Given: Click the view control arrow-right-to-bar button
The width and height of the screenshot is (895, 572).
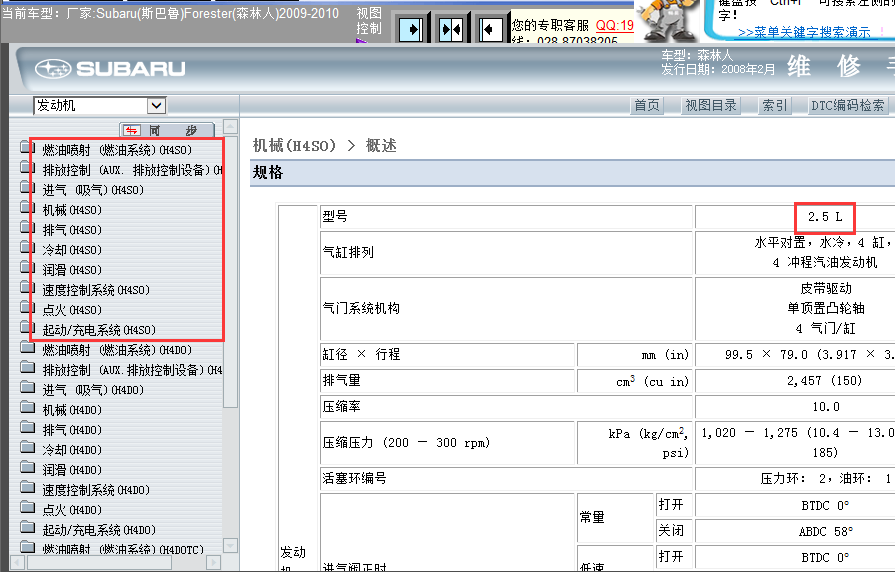Looking at the screenshot, I should coord(411,29).
